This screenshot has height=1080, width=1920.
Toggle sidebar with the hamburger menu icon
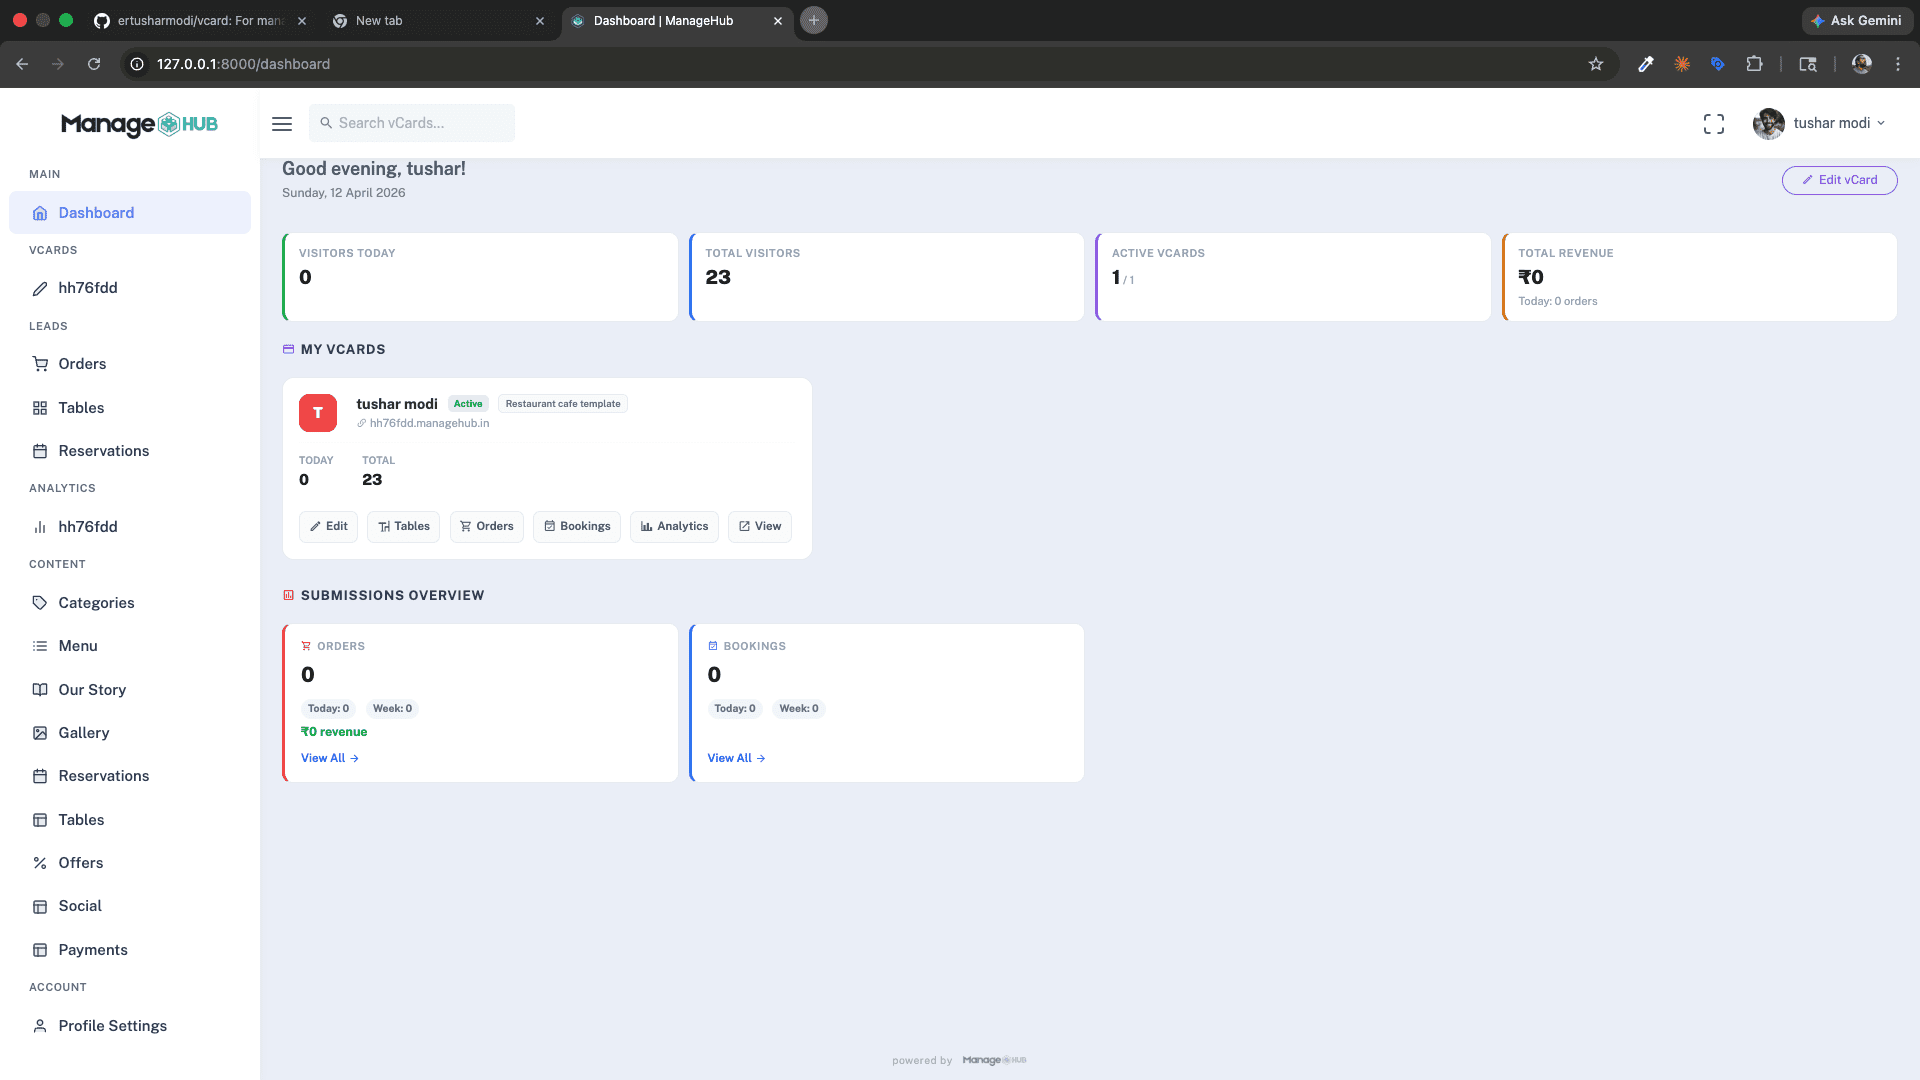(282, 124)
